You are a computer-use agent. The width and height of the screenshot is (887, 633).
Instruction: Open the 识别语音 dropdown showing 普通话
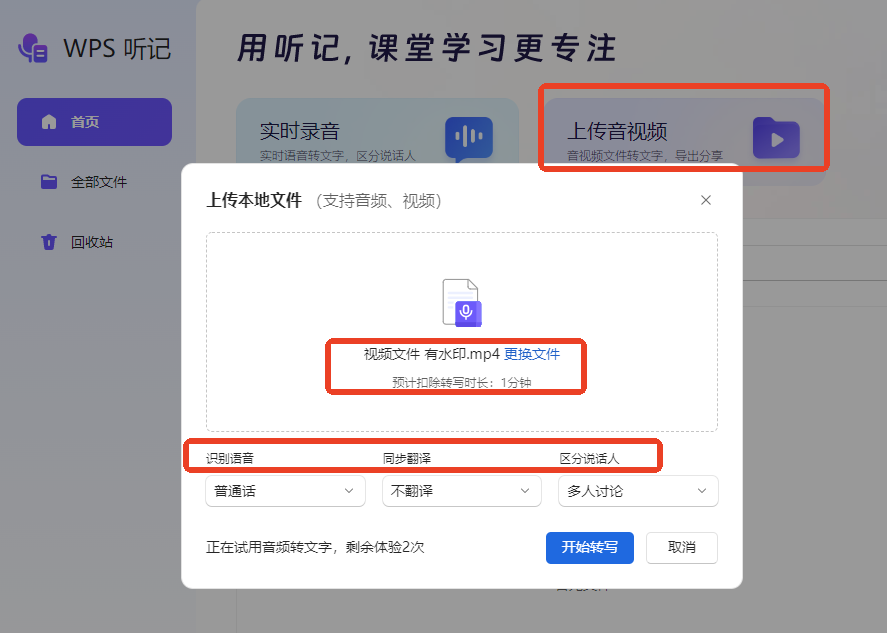pos(285,491)
